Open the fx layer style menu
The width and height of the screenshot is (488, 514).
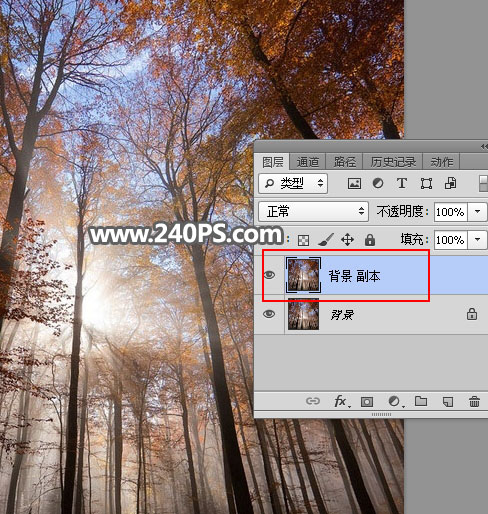point(341,401)
